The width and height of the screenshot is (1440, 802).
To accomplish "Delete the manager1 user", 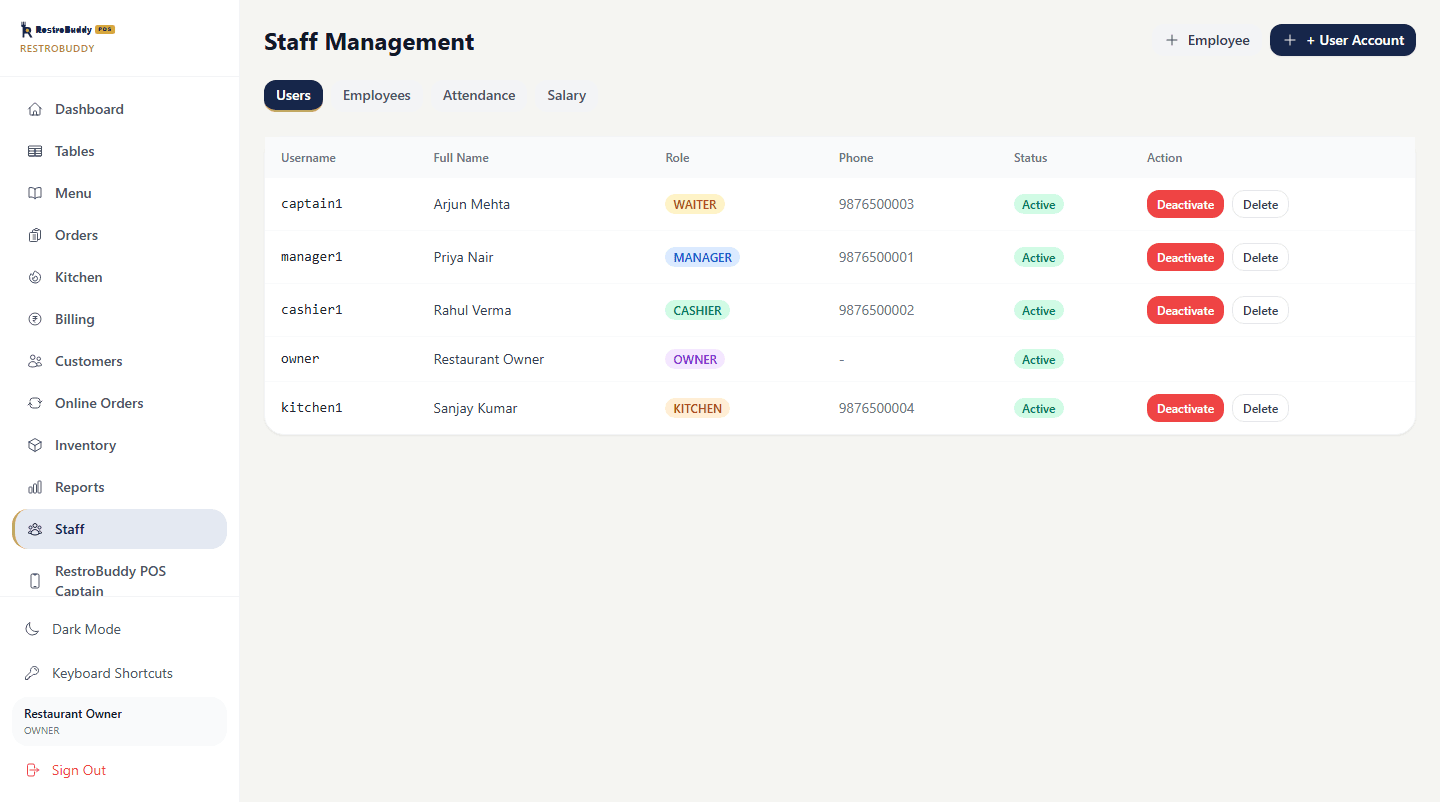I will (1260, 257).
